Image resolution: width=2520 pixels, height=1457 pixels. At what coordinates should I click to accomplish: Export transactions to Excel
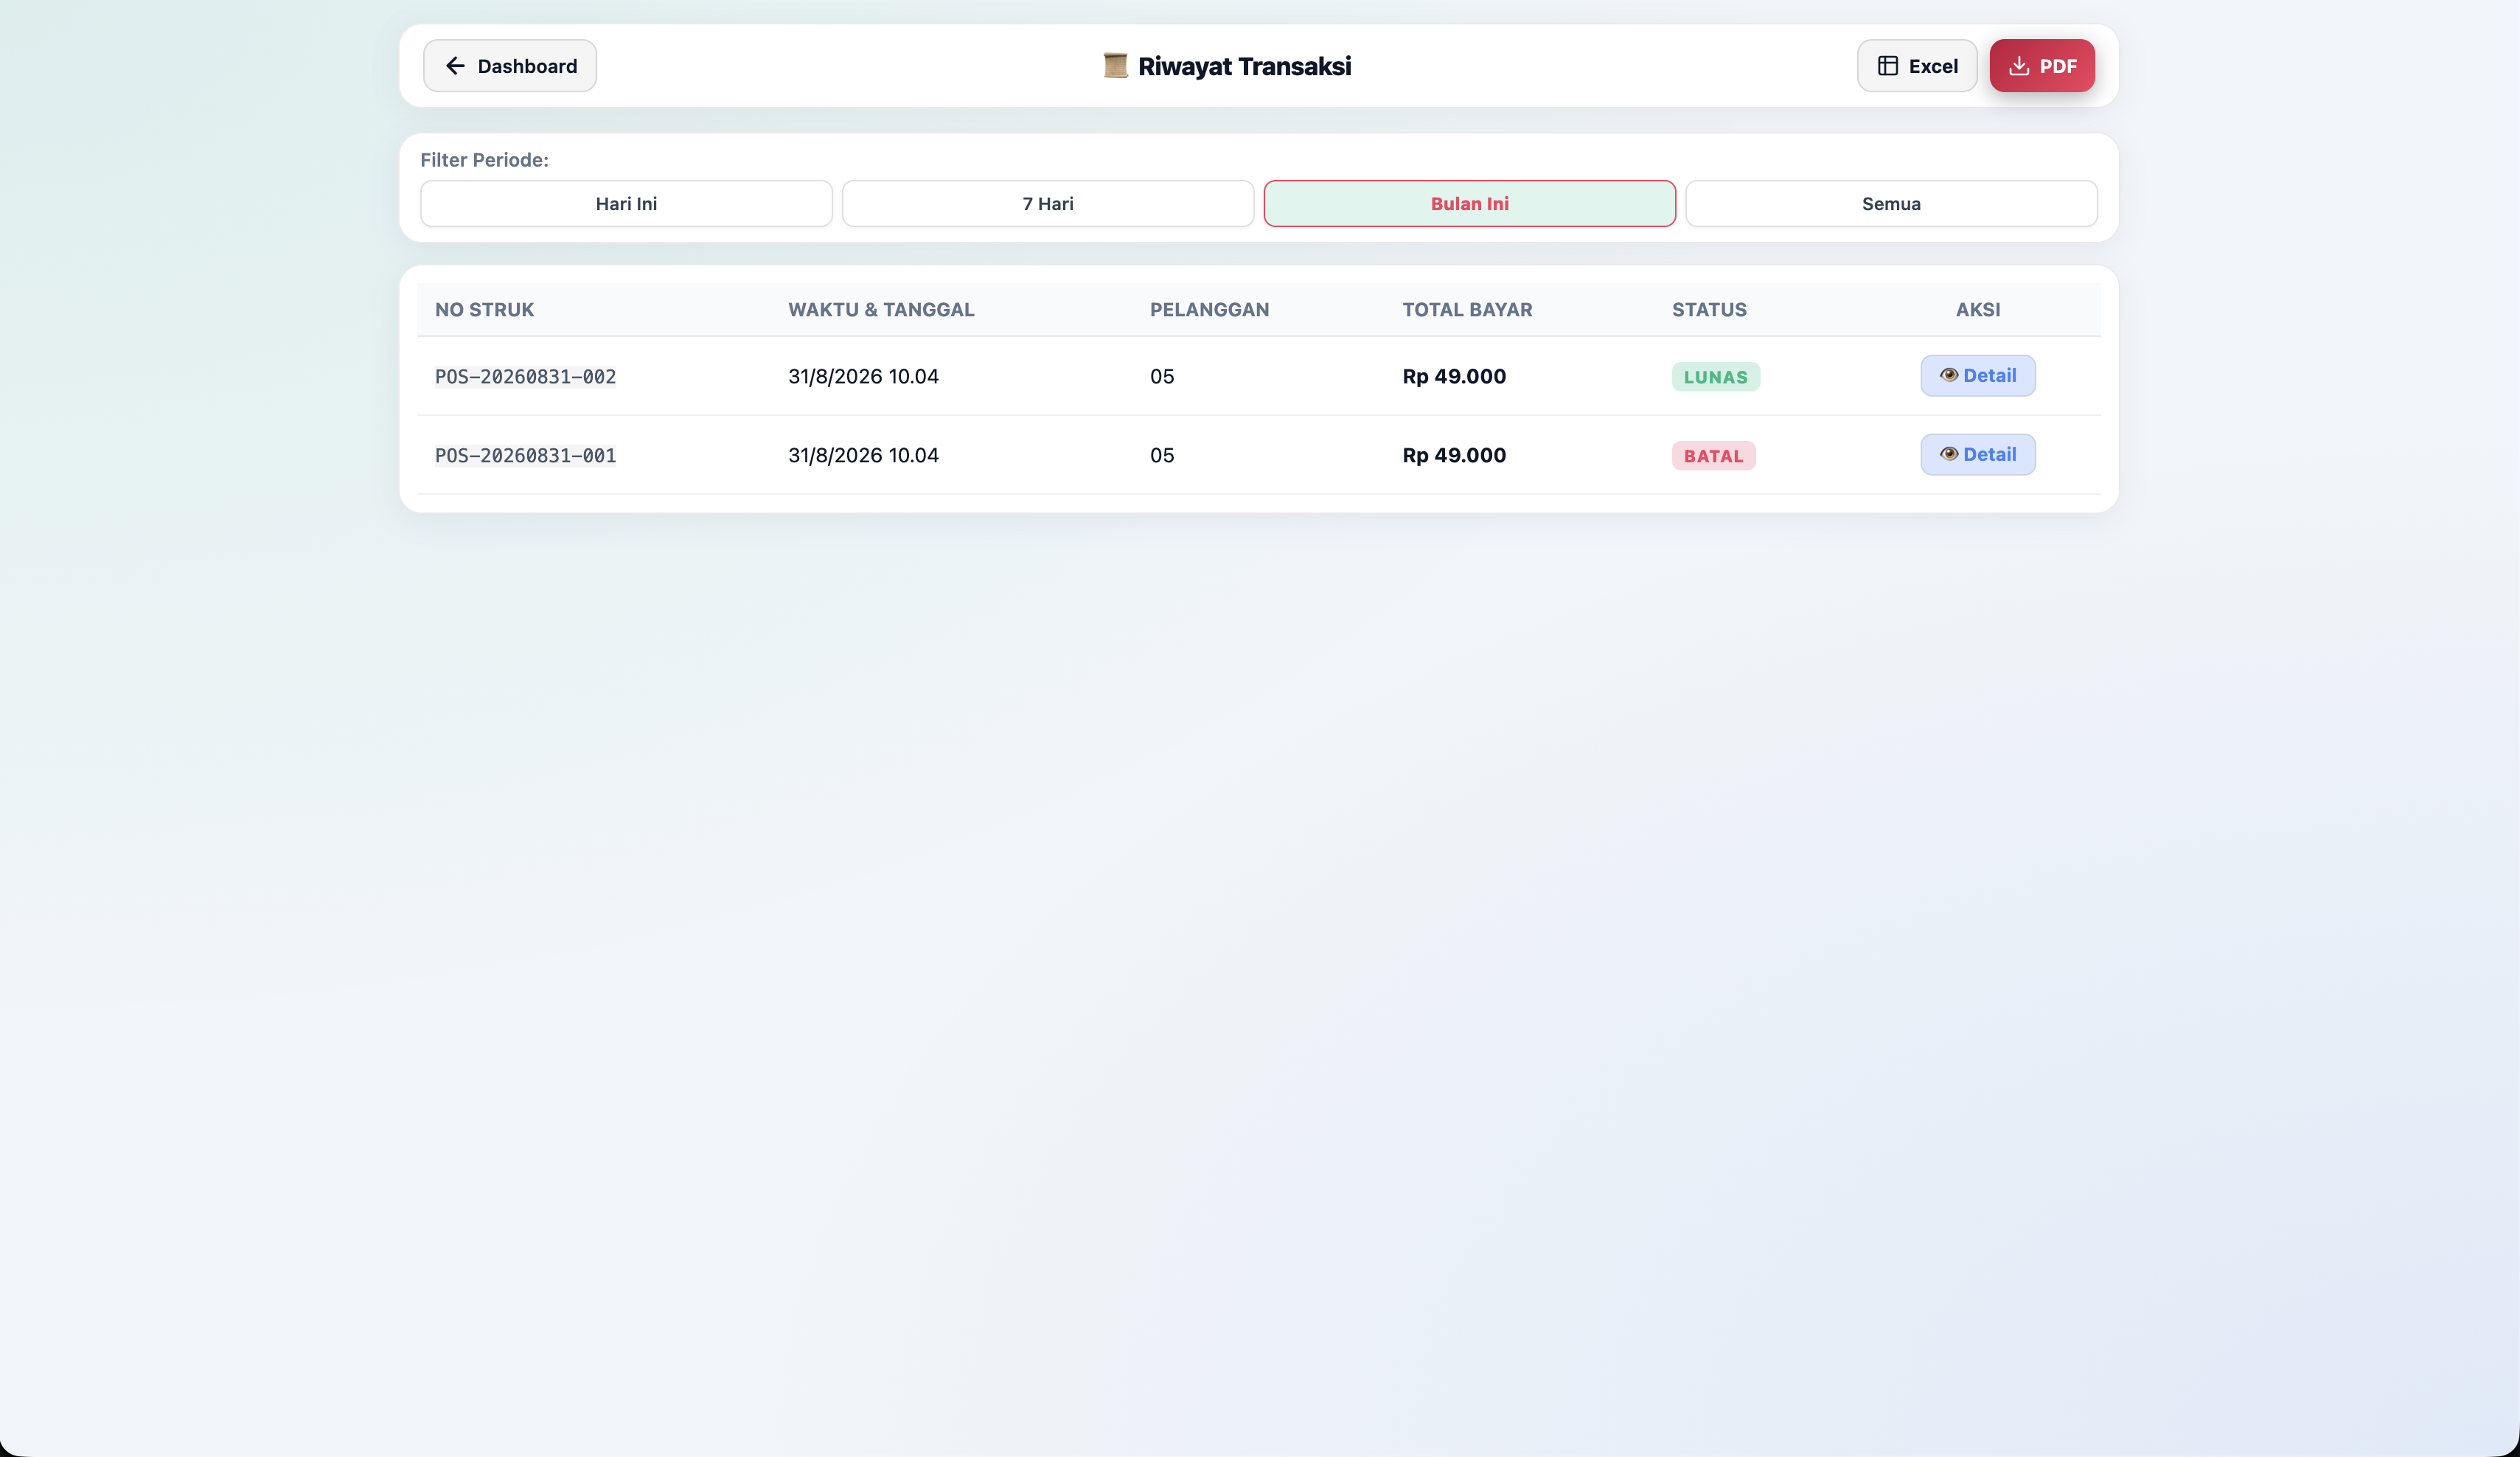(x=1916, y=66)
